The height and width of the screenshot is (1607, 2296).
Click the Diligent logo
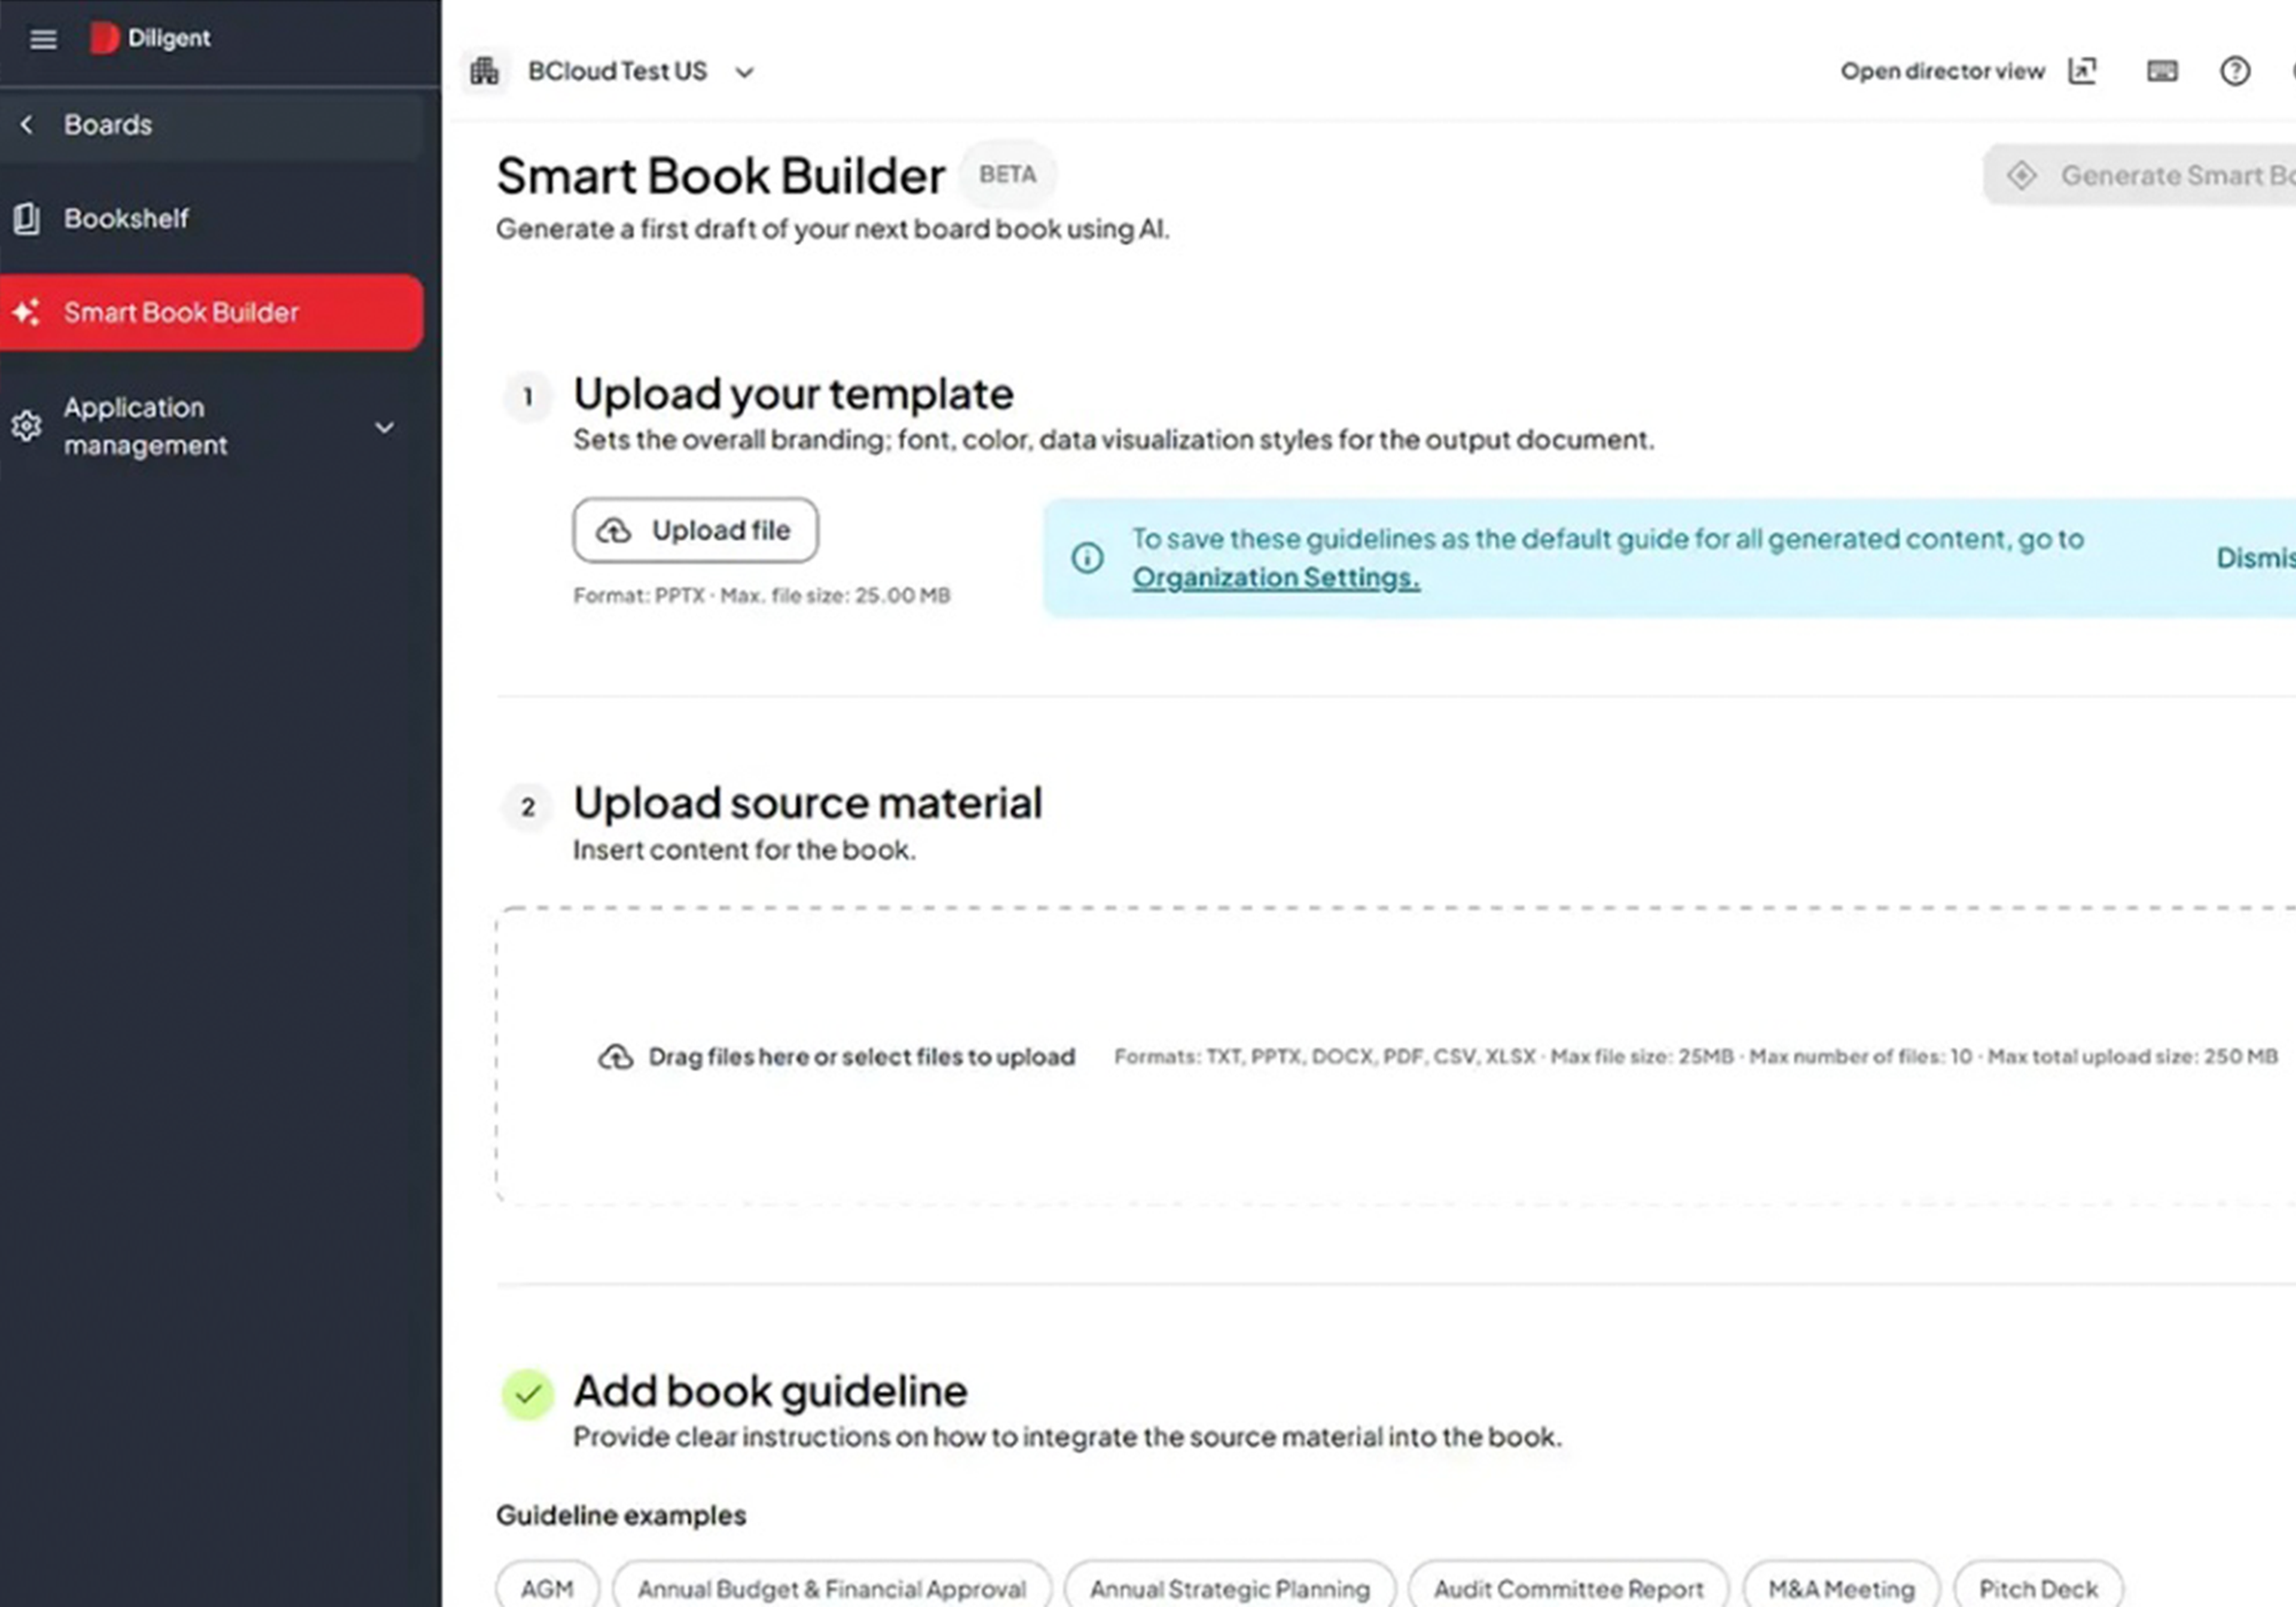click(x=150, y=37)
